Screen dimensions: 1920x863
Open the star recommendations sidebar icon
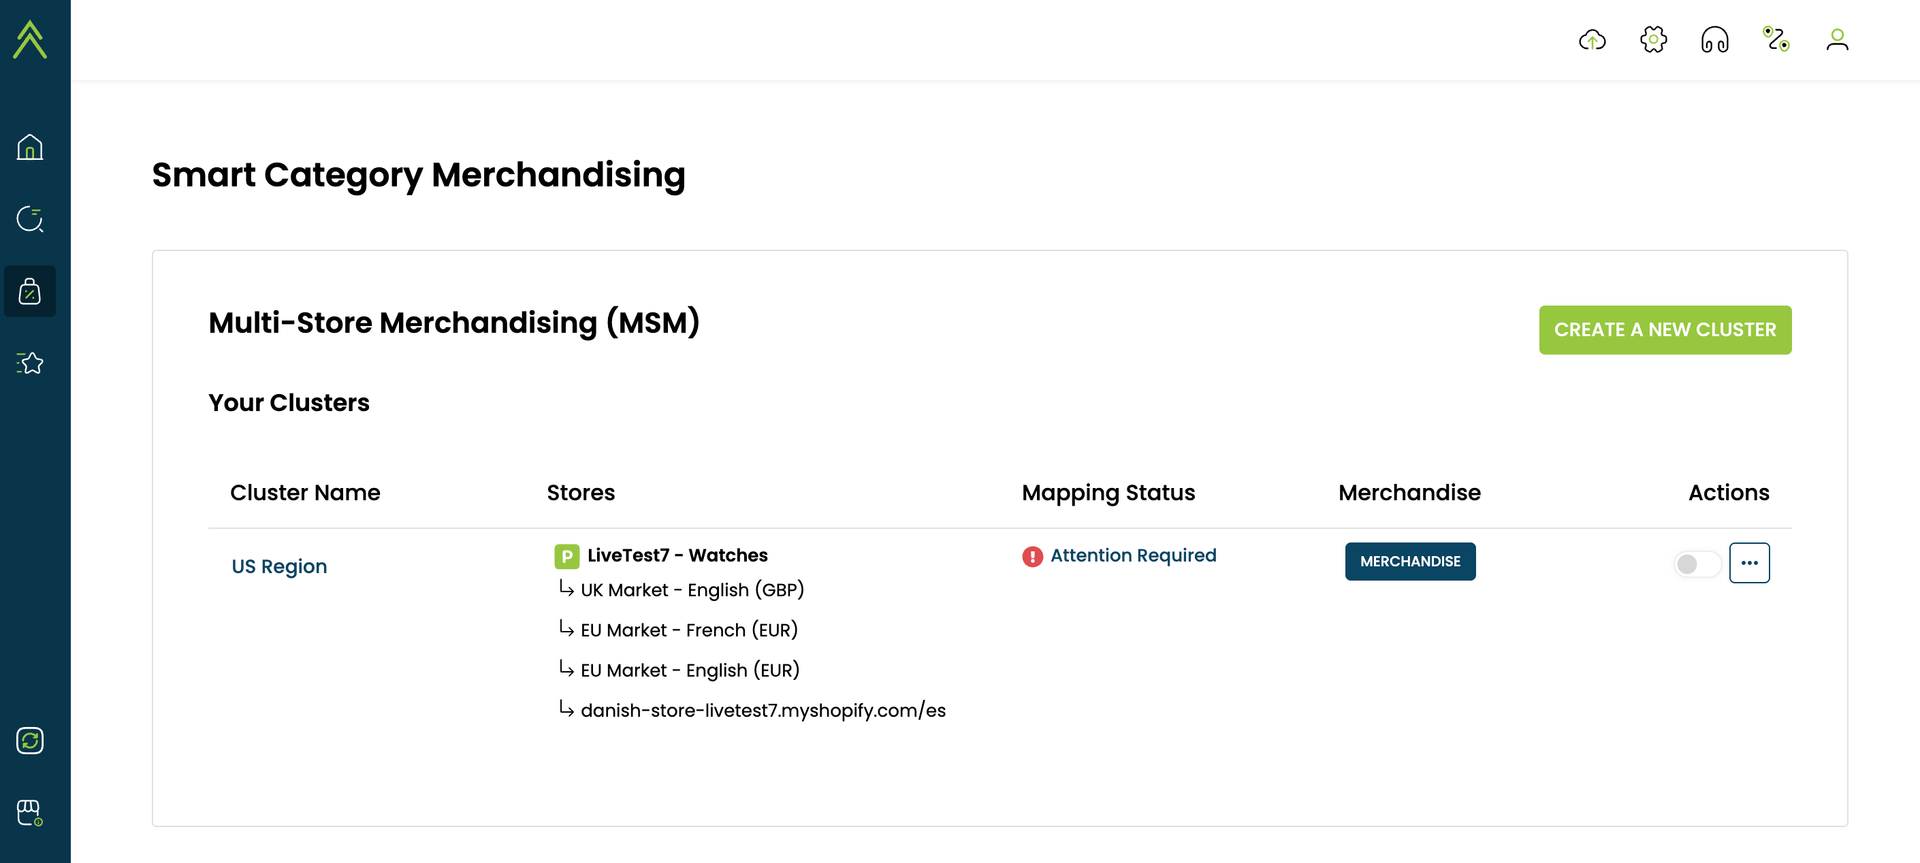tap(30, 363)
